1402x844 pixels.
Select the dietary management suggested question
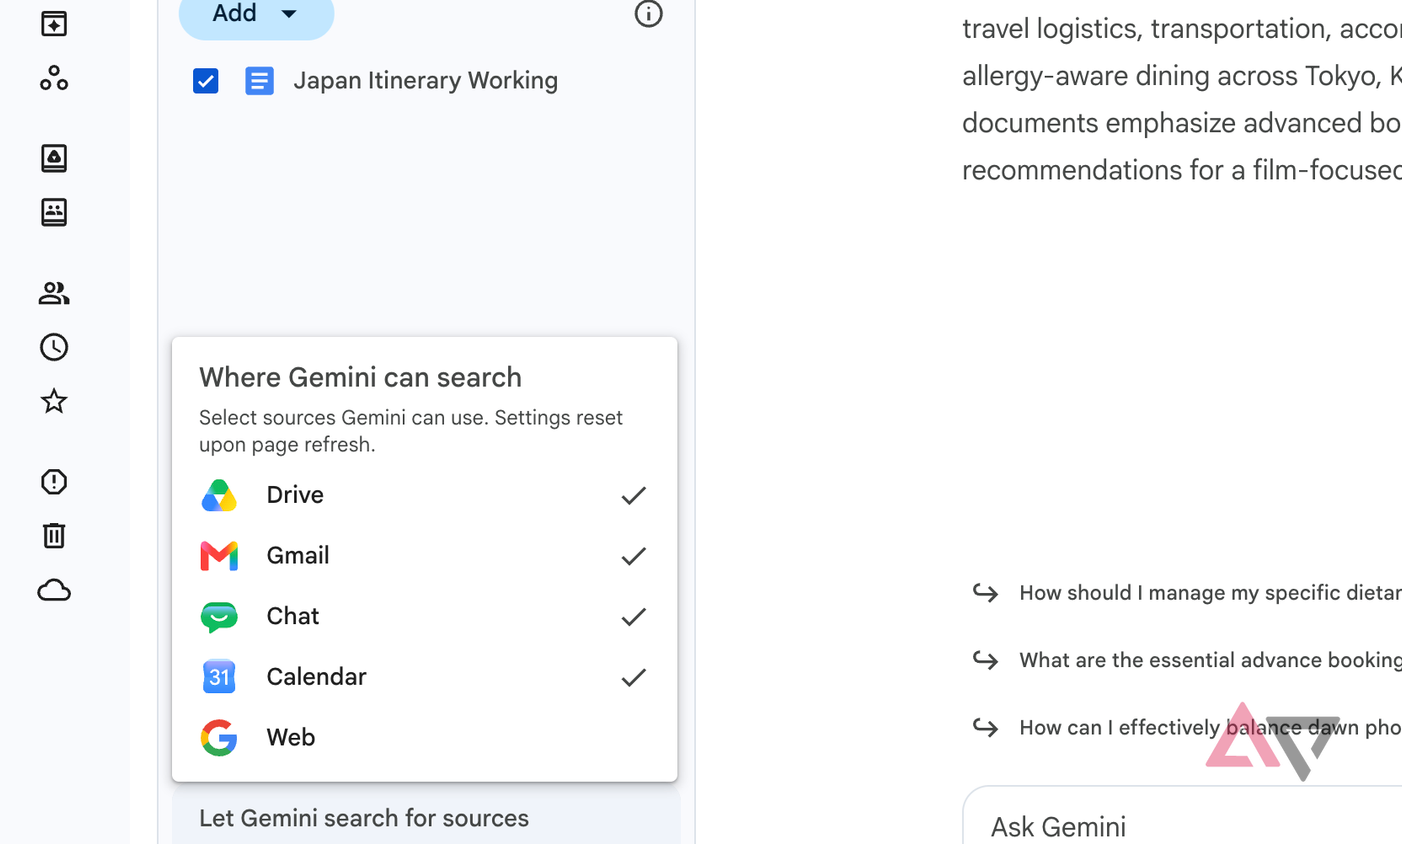pos(1187,593)
